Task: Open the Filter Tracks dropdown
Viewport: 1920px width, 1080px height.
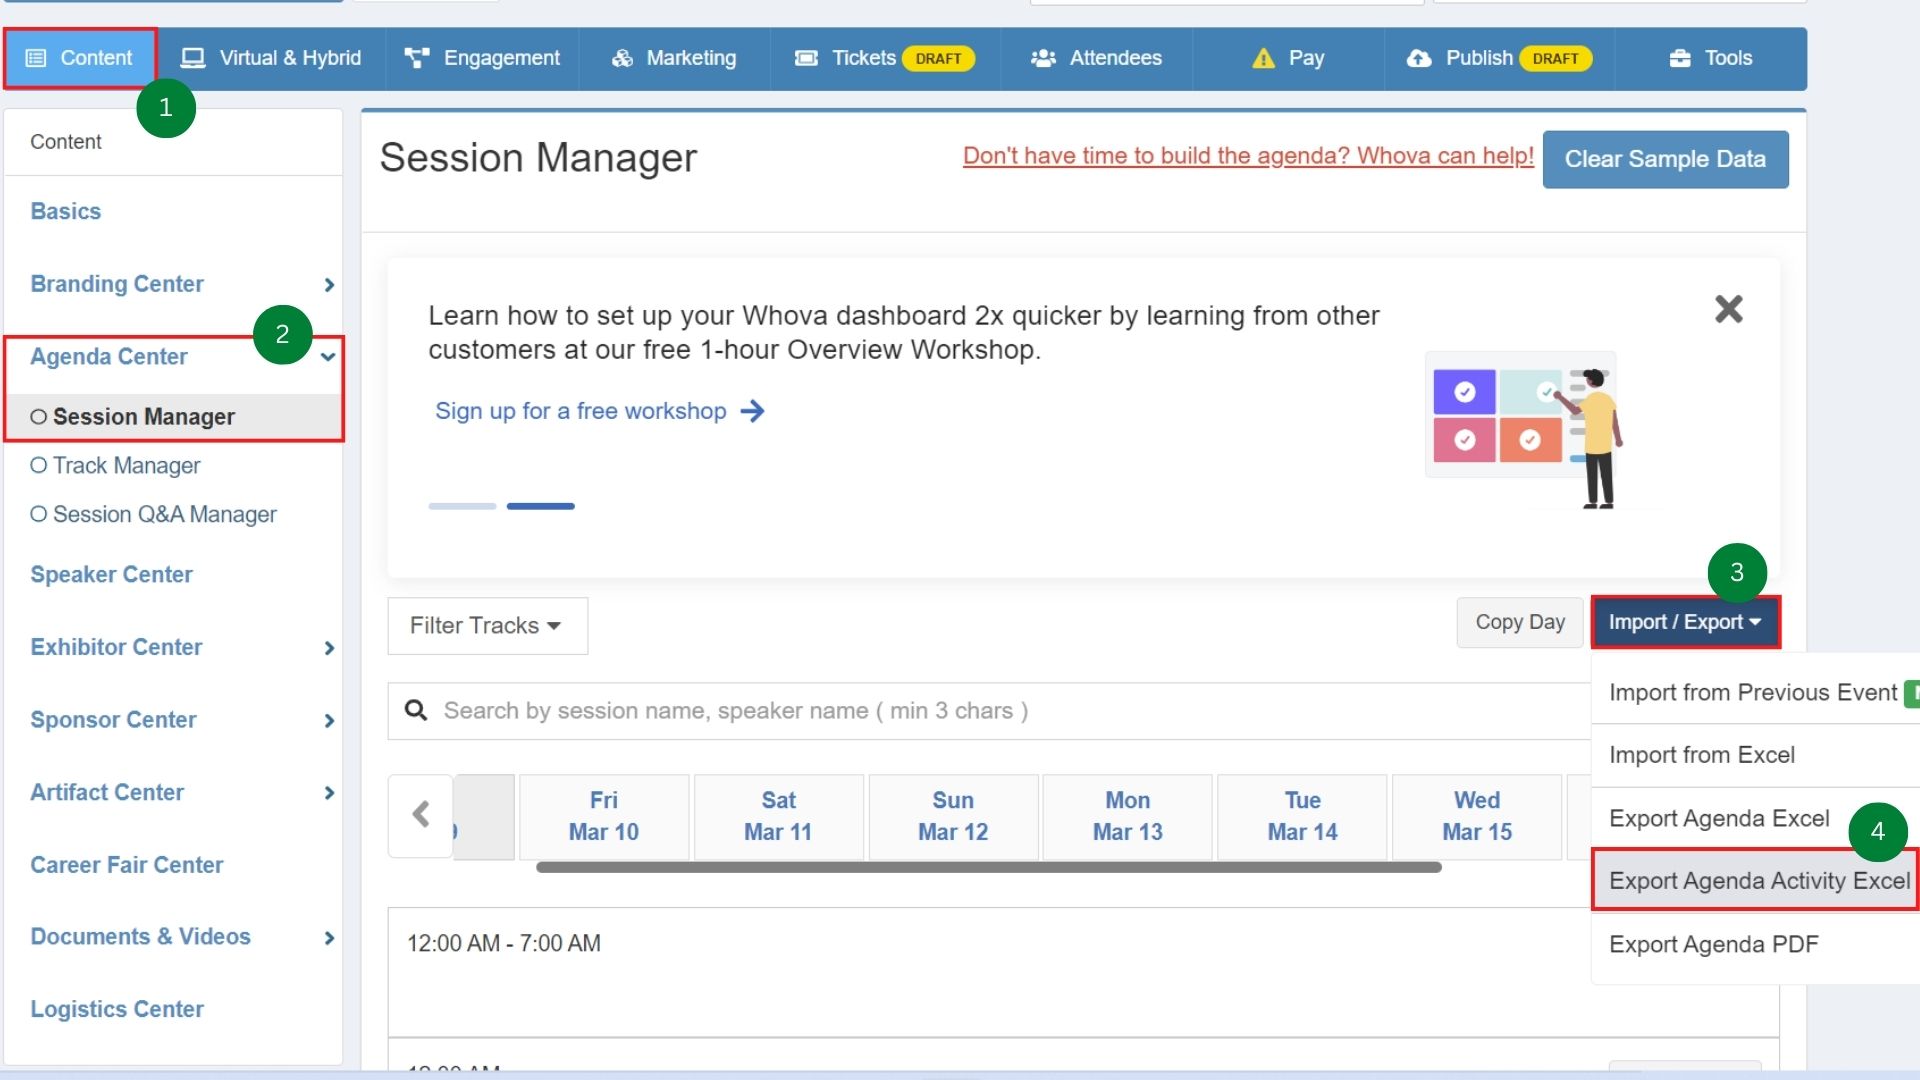Action: pyautogui.click(x=487, y=625)
